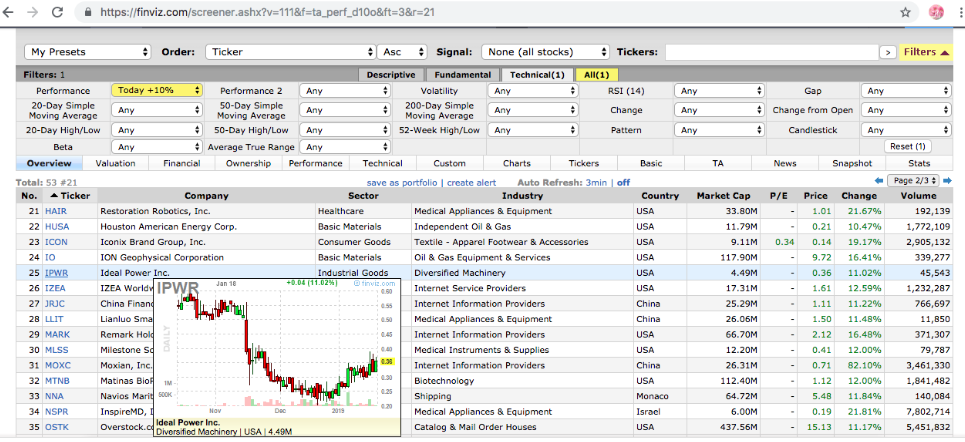
Task: Open the Financial view tab
Action: 182,163
